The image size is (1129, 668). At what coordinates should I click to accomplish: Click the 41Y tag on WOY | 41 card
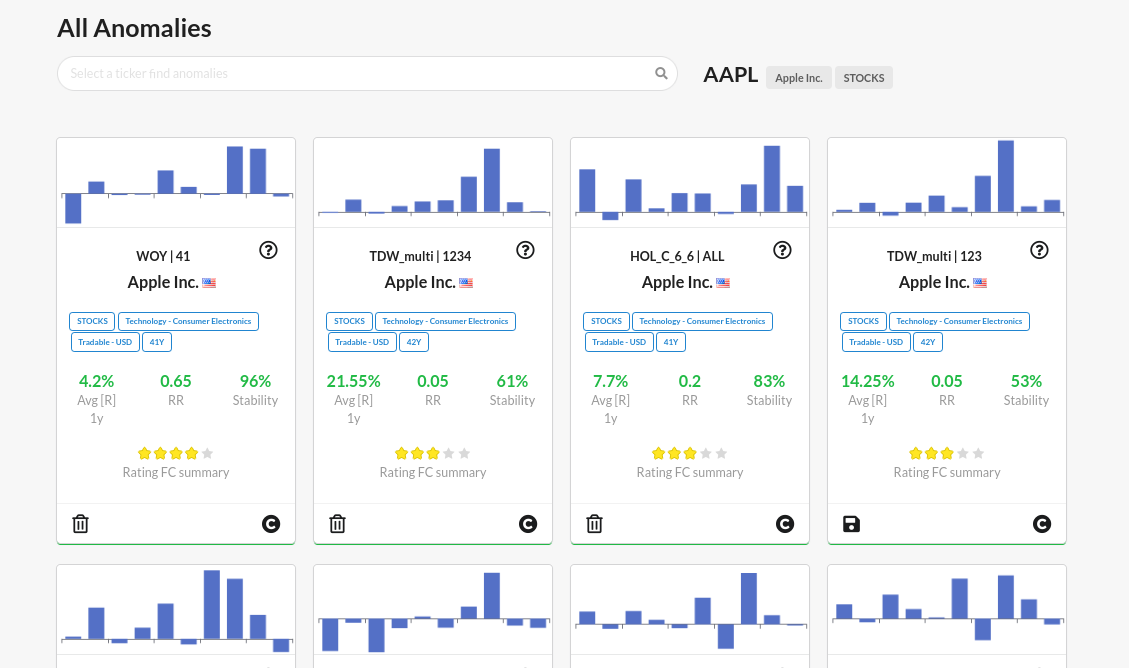click(x=157, y=342)
